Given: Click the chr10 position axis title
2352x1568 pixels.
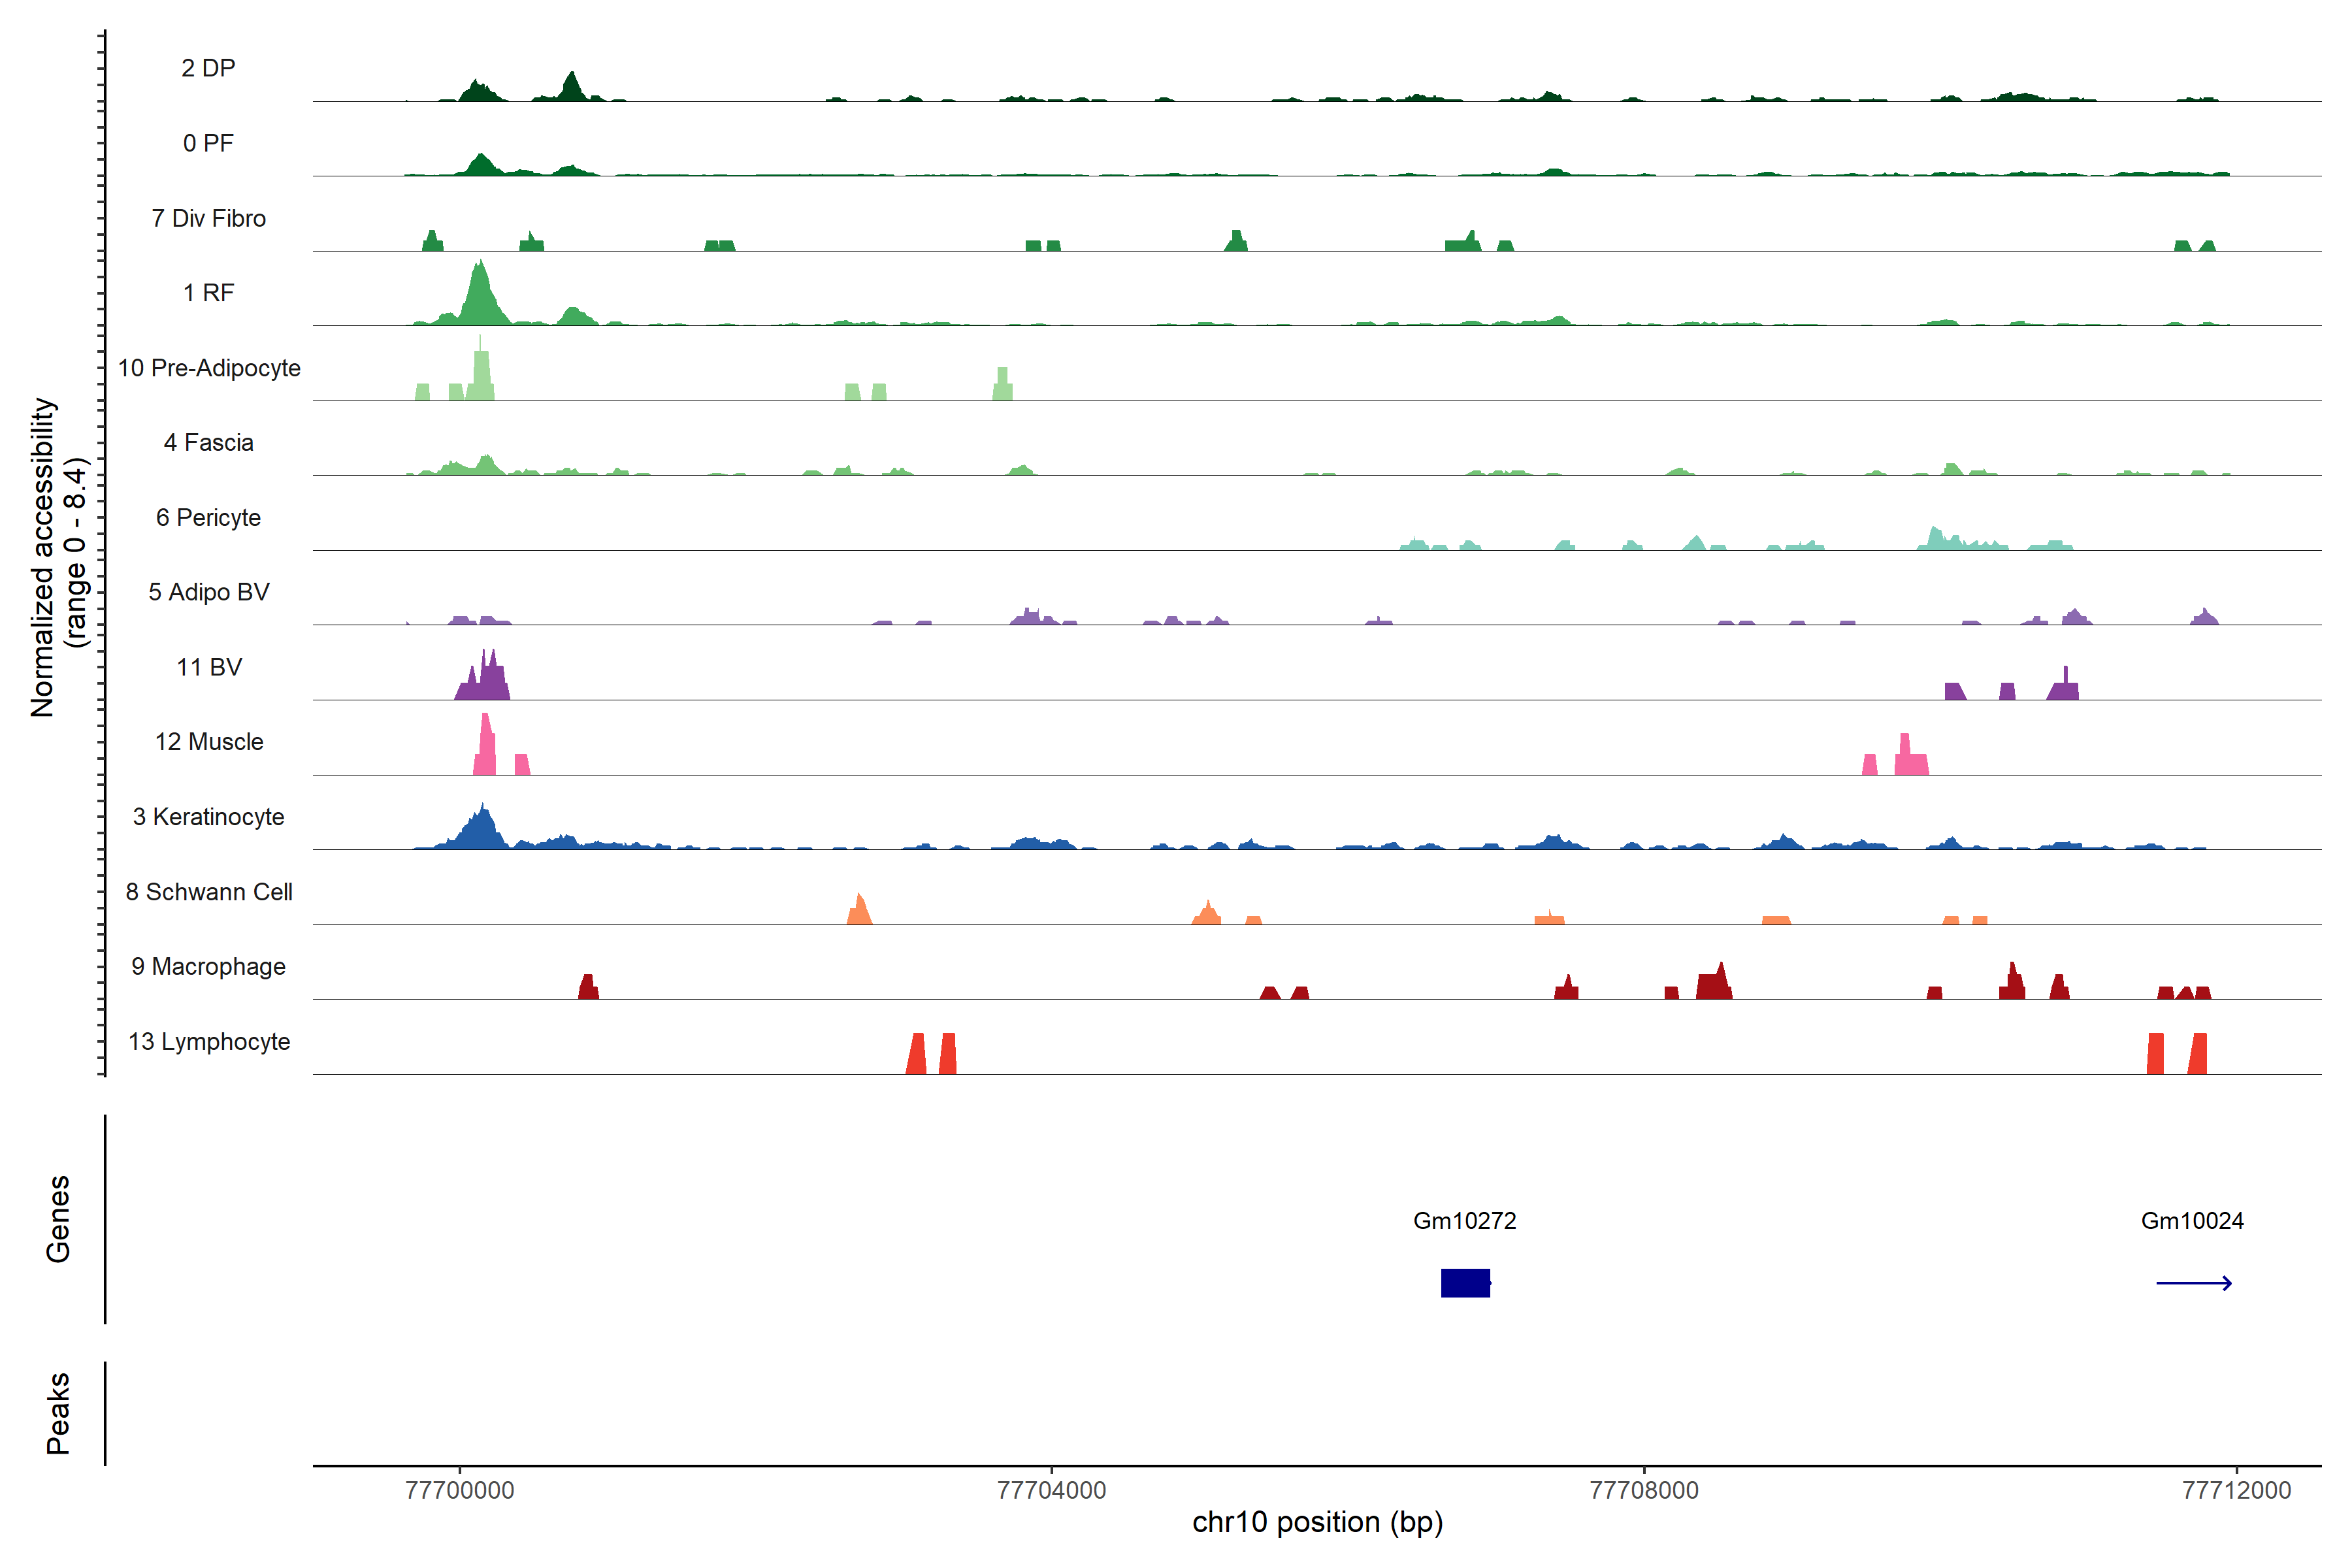Looking at the screenshot, I should coord(1317,1522).
